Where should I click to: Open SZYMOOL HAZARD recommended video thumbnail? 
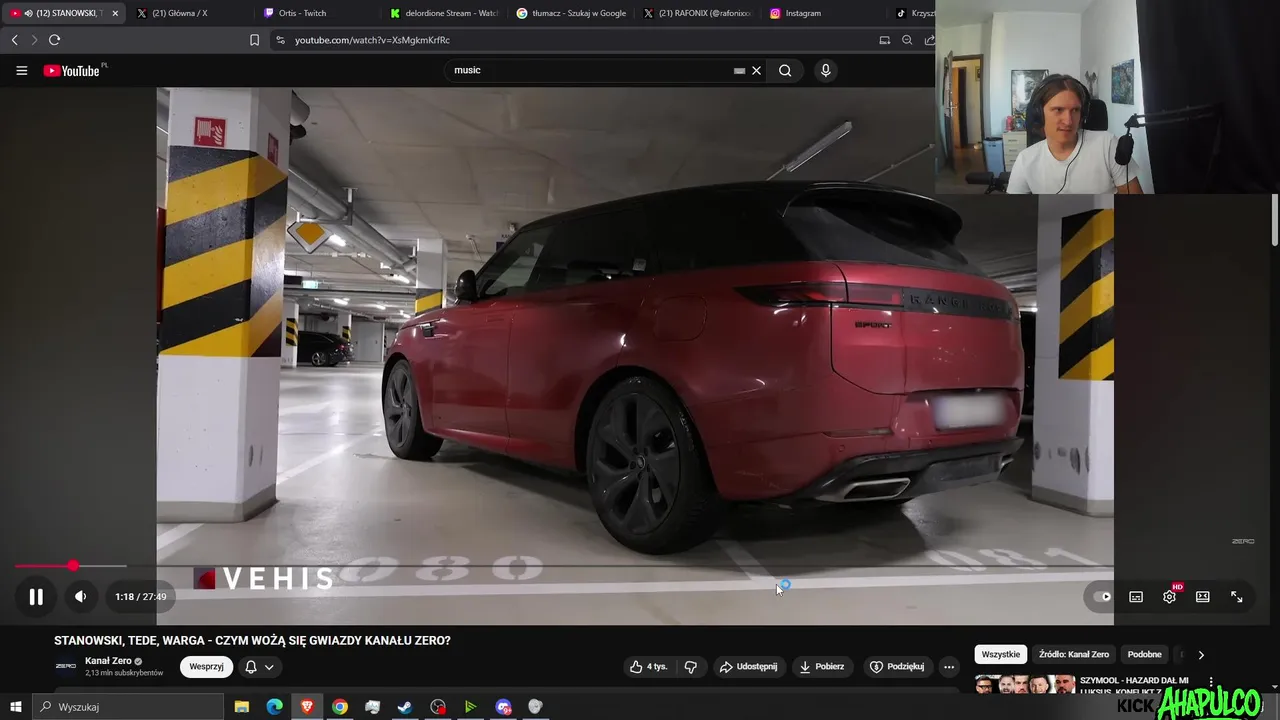[1025, 685]
